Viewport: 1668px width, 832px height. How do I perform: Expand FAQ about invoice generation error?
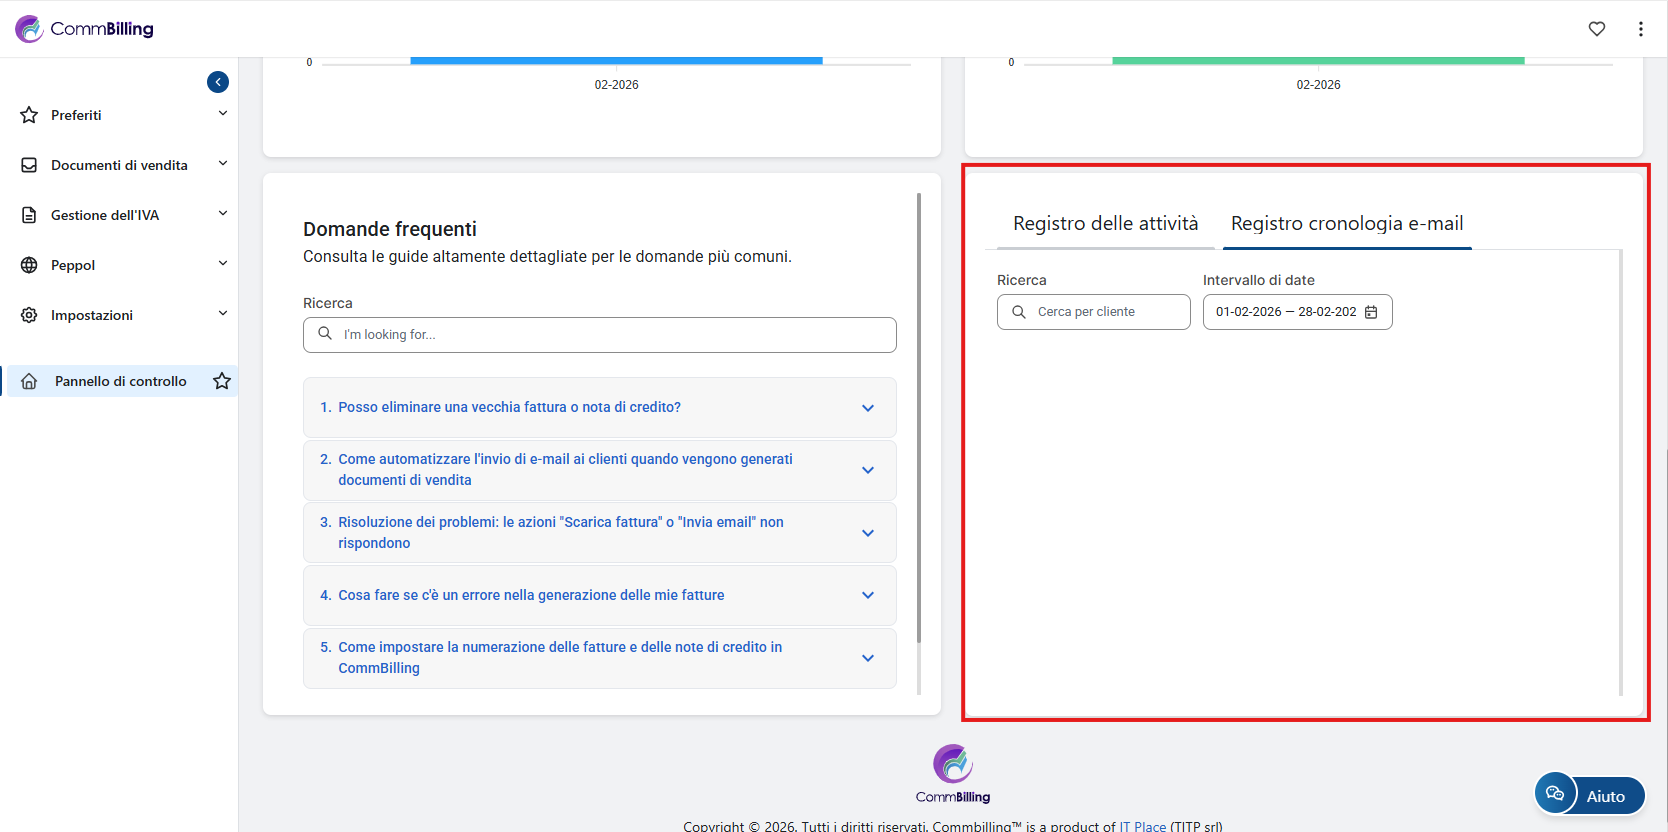(x=599, y=595)
